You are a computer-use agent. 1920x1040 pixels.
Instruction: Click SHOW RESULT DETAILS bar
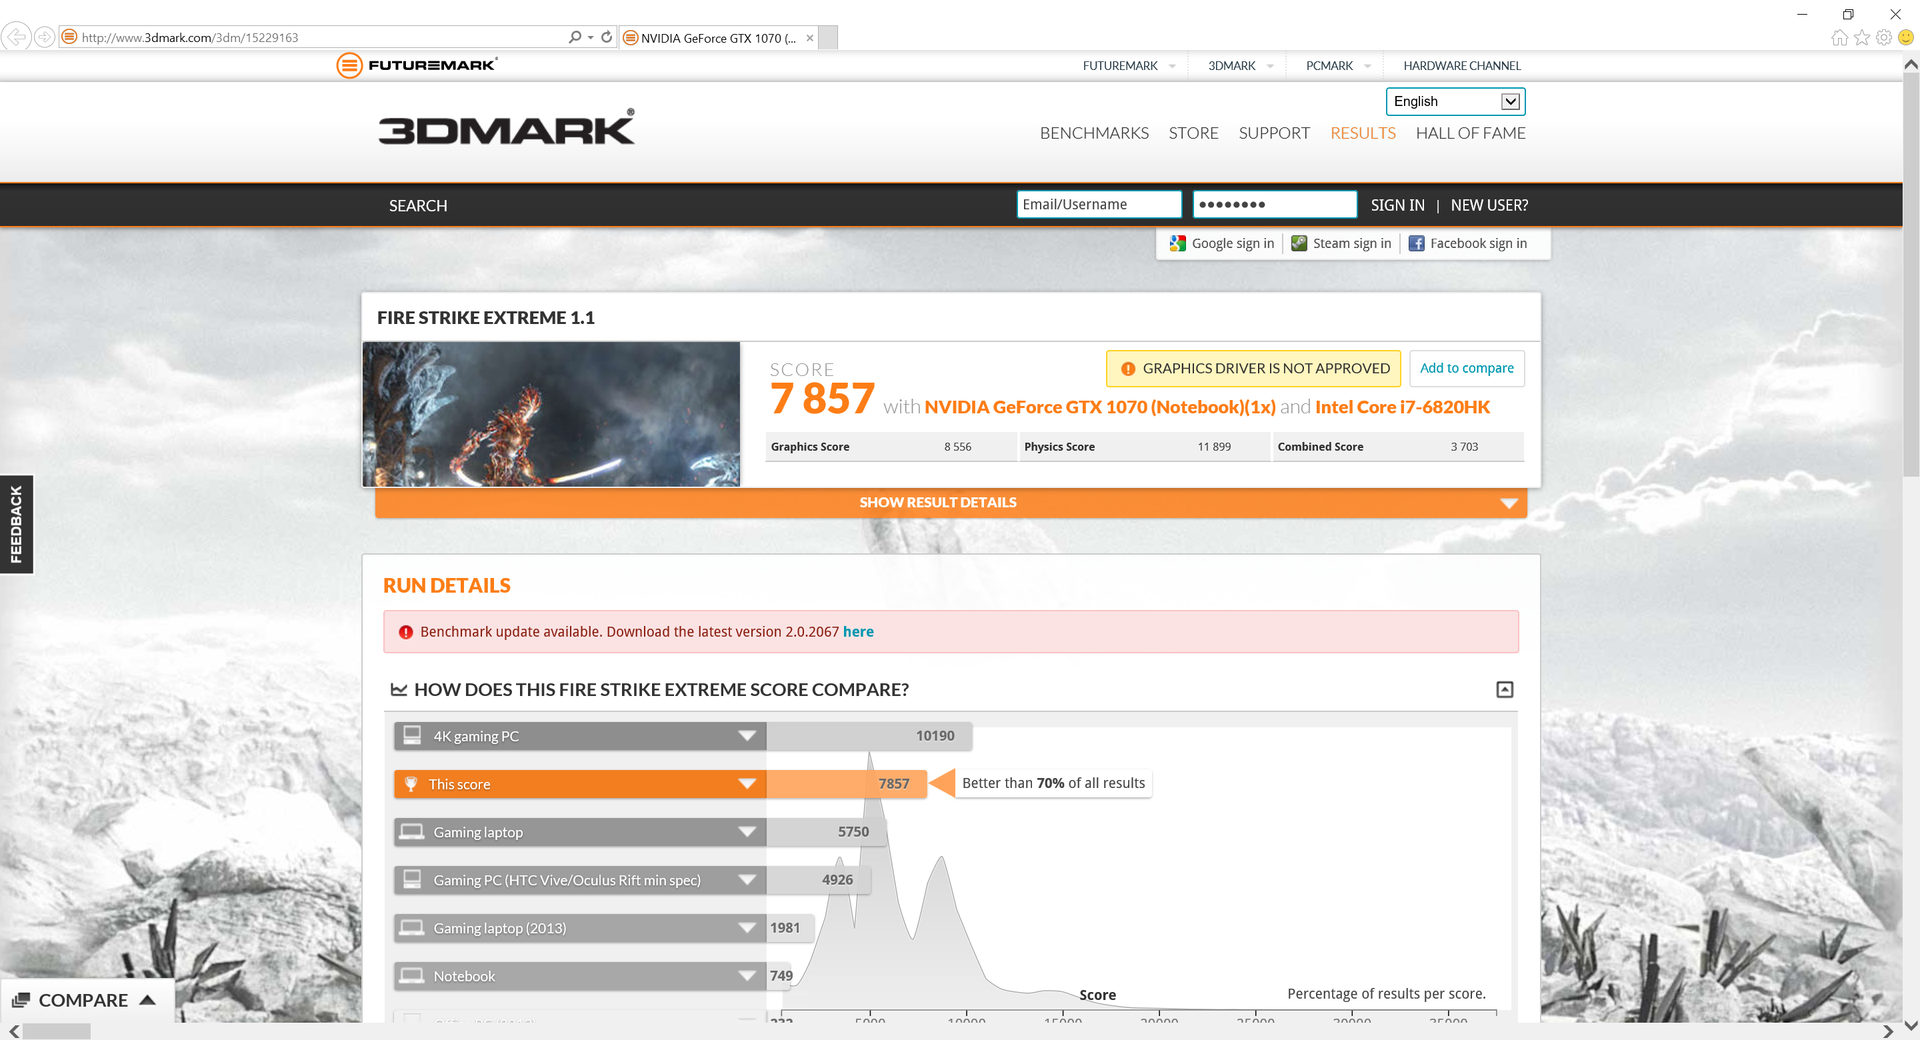point(950,503)
